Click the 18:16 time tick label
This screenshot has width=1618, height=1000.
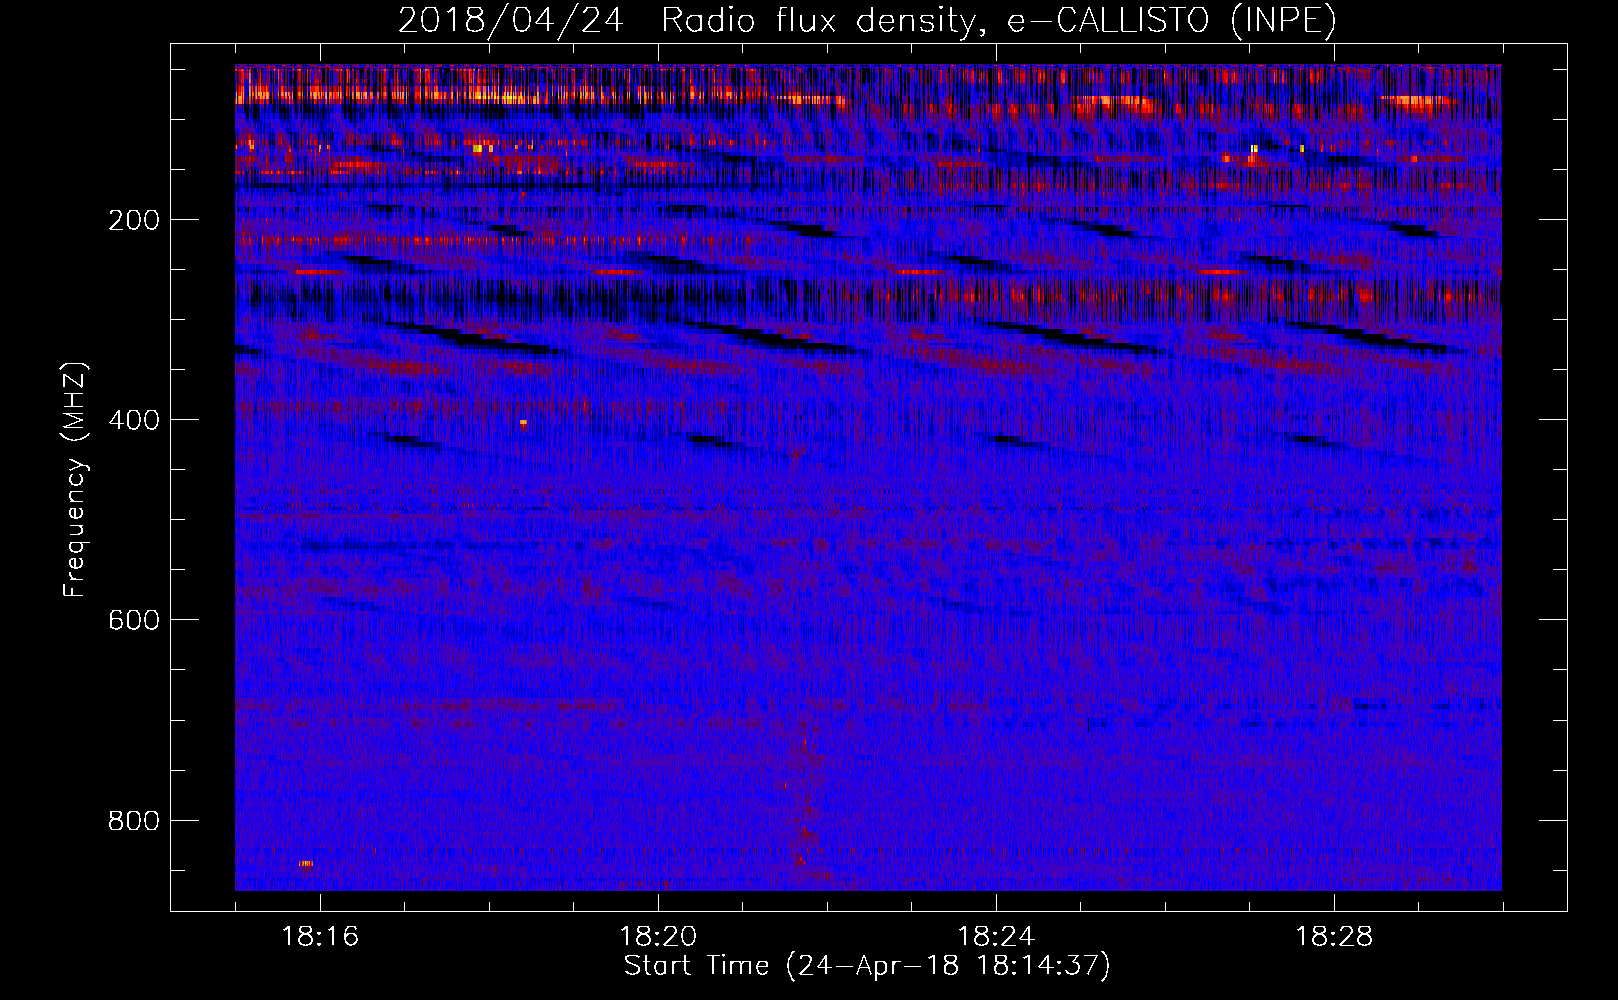click(320, 936)
